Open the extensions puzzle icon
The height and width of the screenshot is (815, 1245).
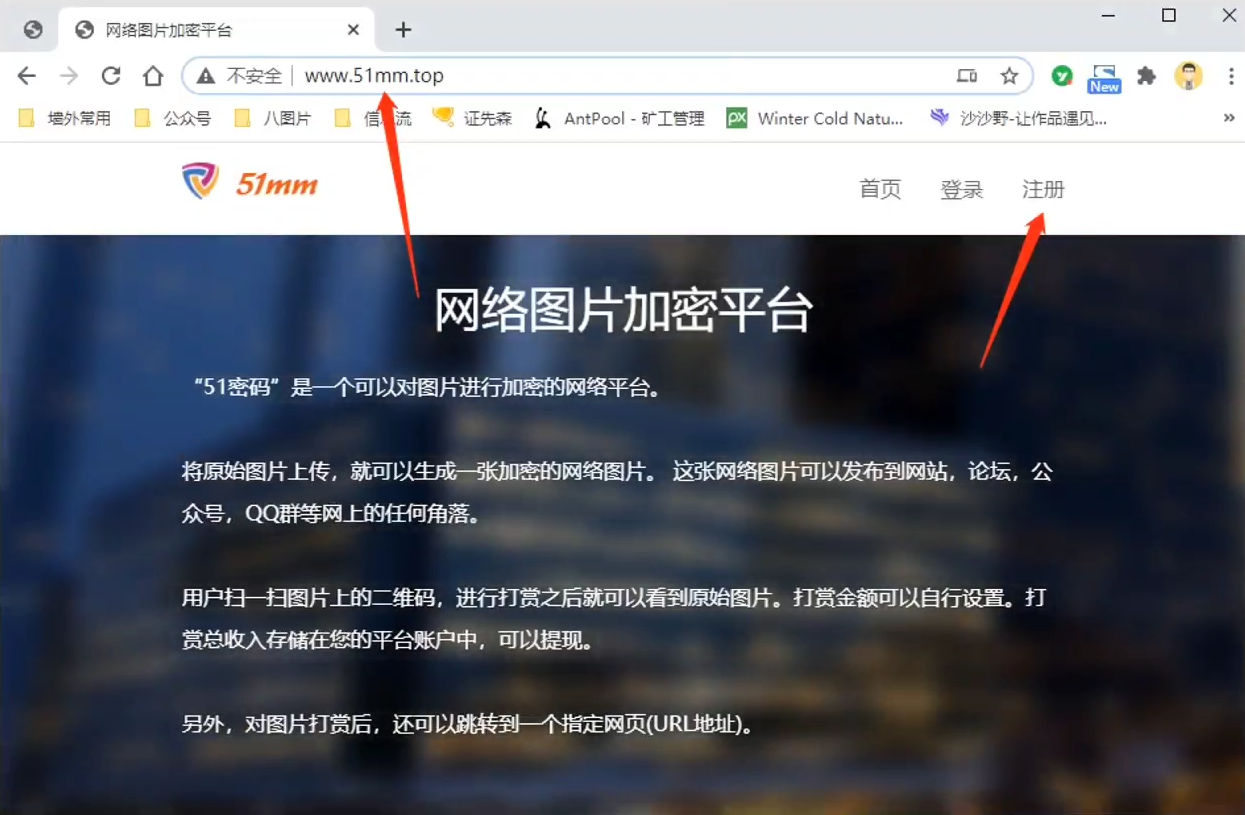point(1147,76)
